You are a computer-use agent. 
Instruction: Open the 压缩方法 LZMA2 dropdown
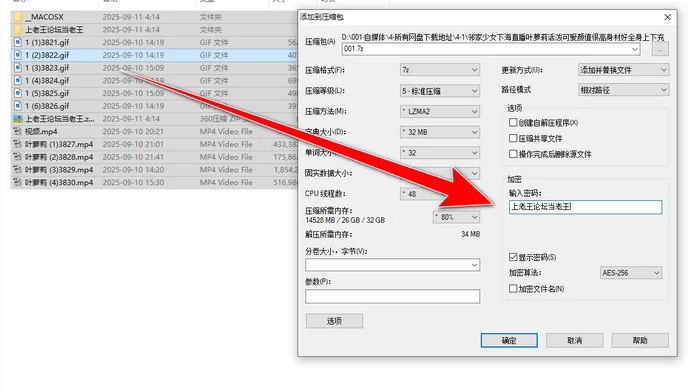click(440, 111)
